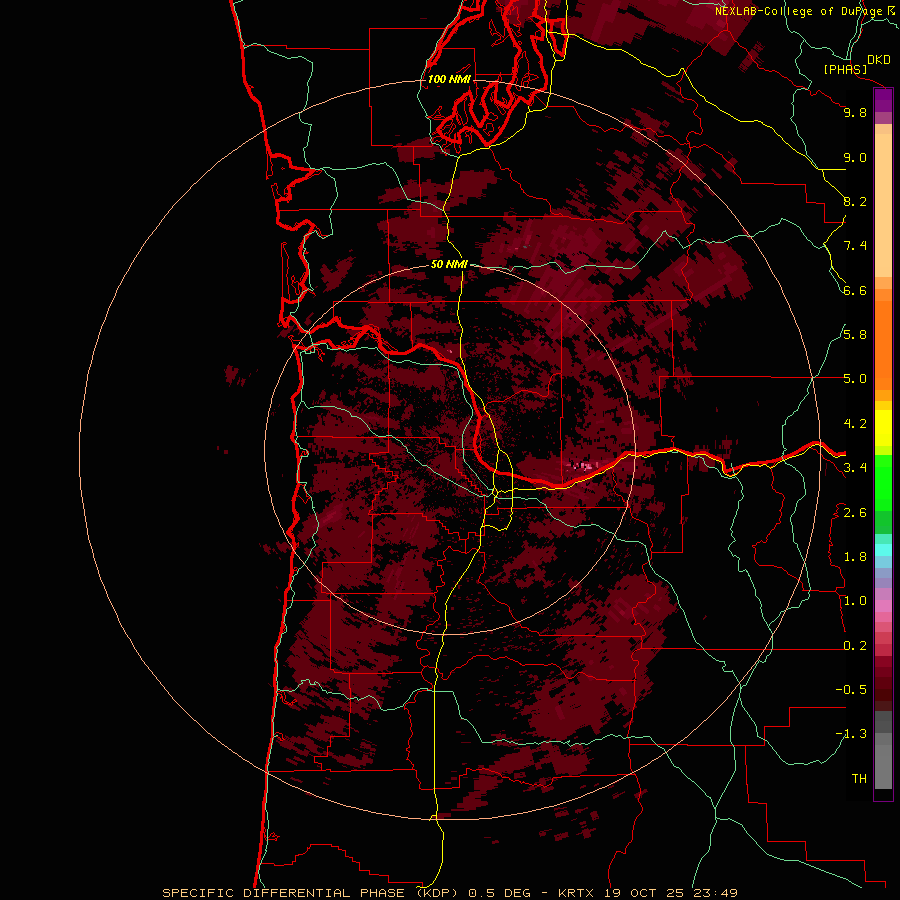The width and height of the screenshot is (900, 900).
Task: Click the 2.6 value on the color scale
Action: [x=855, y=513]
